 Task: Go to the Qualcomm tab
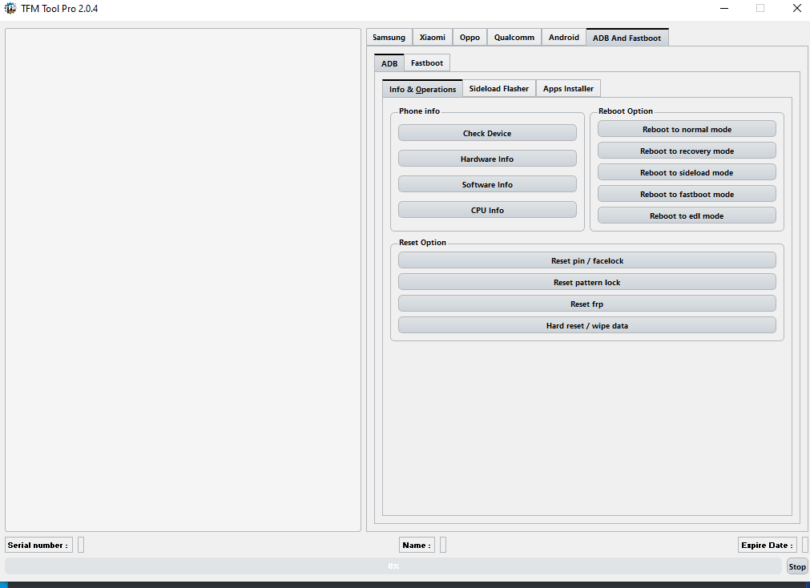click(x=514, y=37)
